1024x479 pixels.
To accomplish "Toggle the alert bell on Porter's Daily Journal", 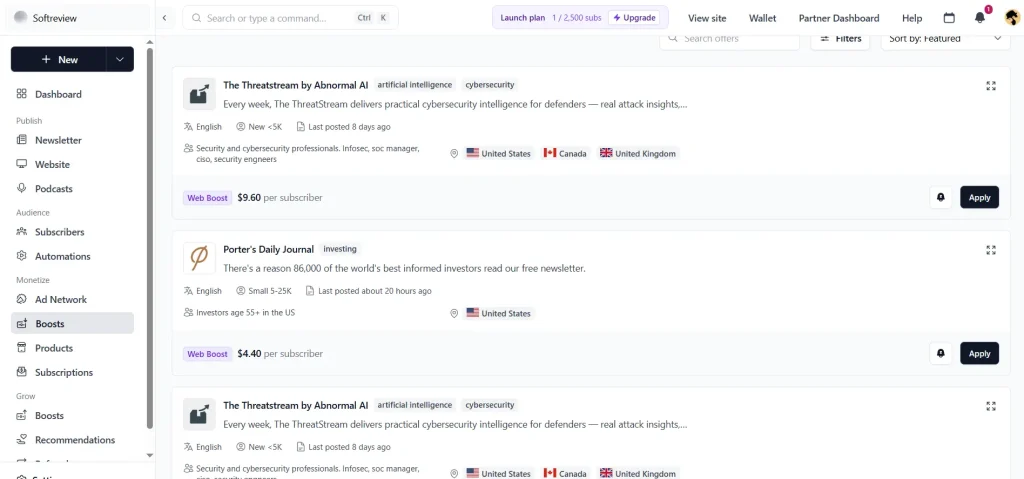I will coord(940,354).
